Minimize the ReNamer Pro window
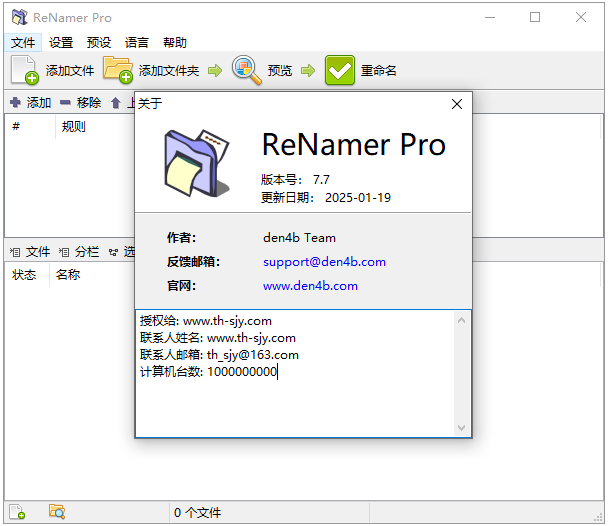 (x=490, y=17)
